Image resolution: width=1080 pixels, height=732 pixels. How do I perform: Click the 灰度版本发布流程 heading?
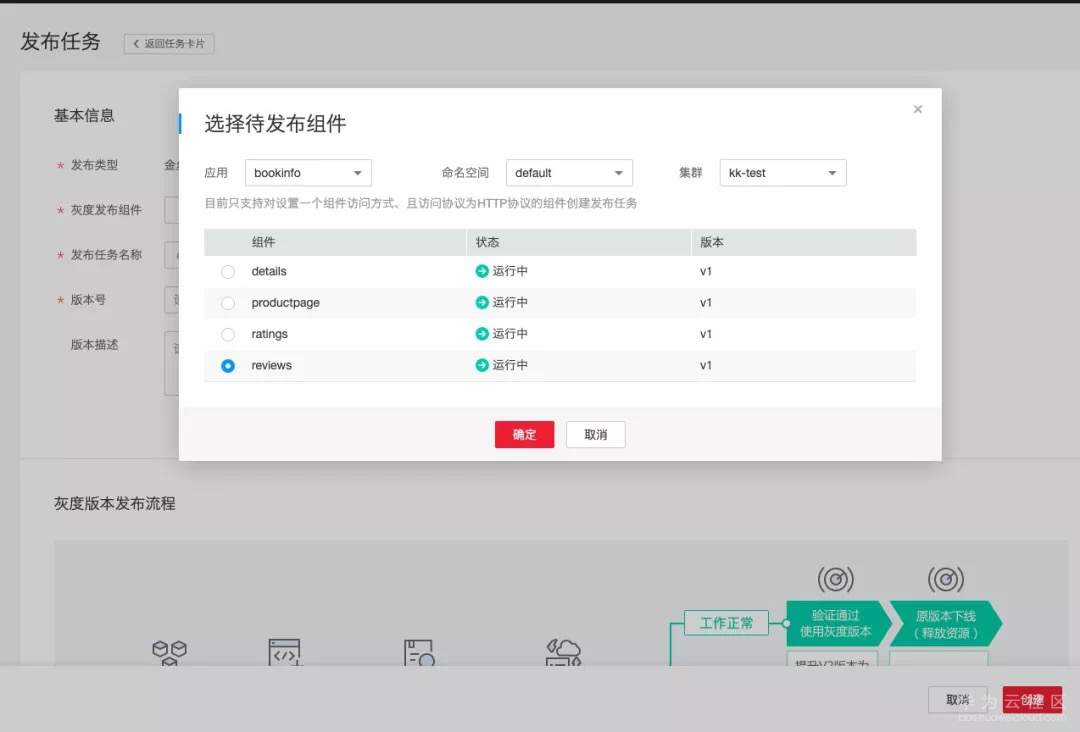[x=114, y=503]
